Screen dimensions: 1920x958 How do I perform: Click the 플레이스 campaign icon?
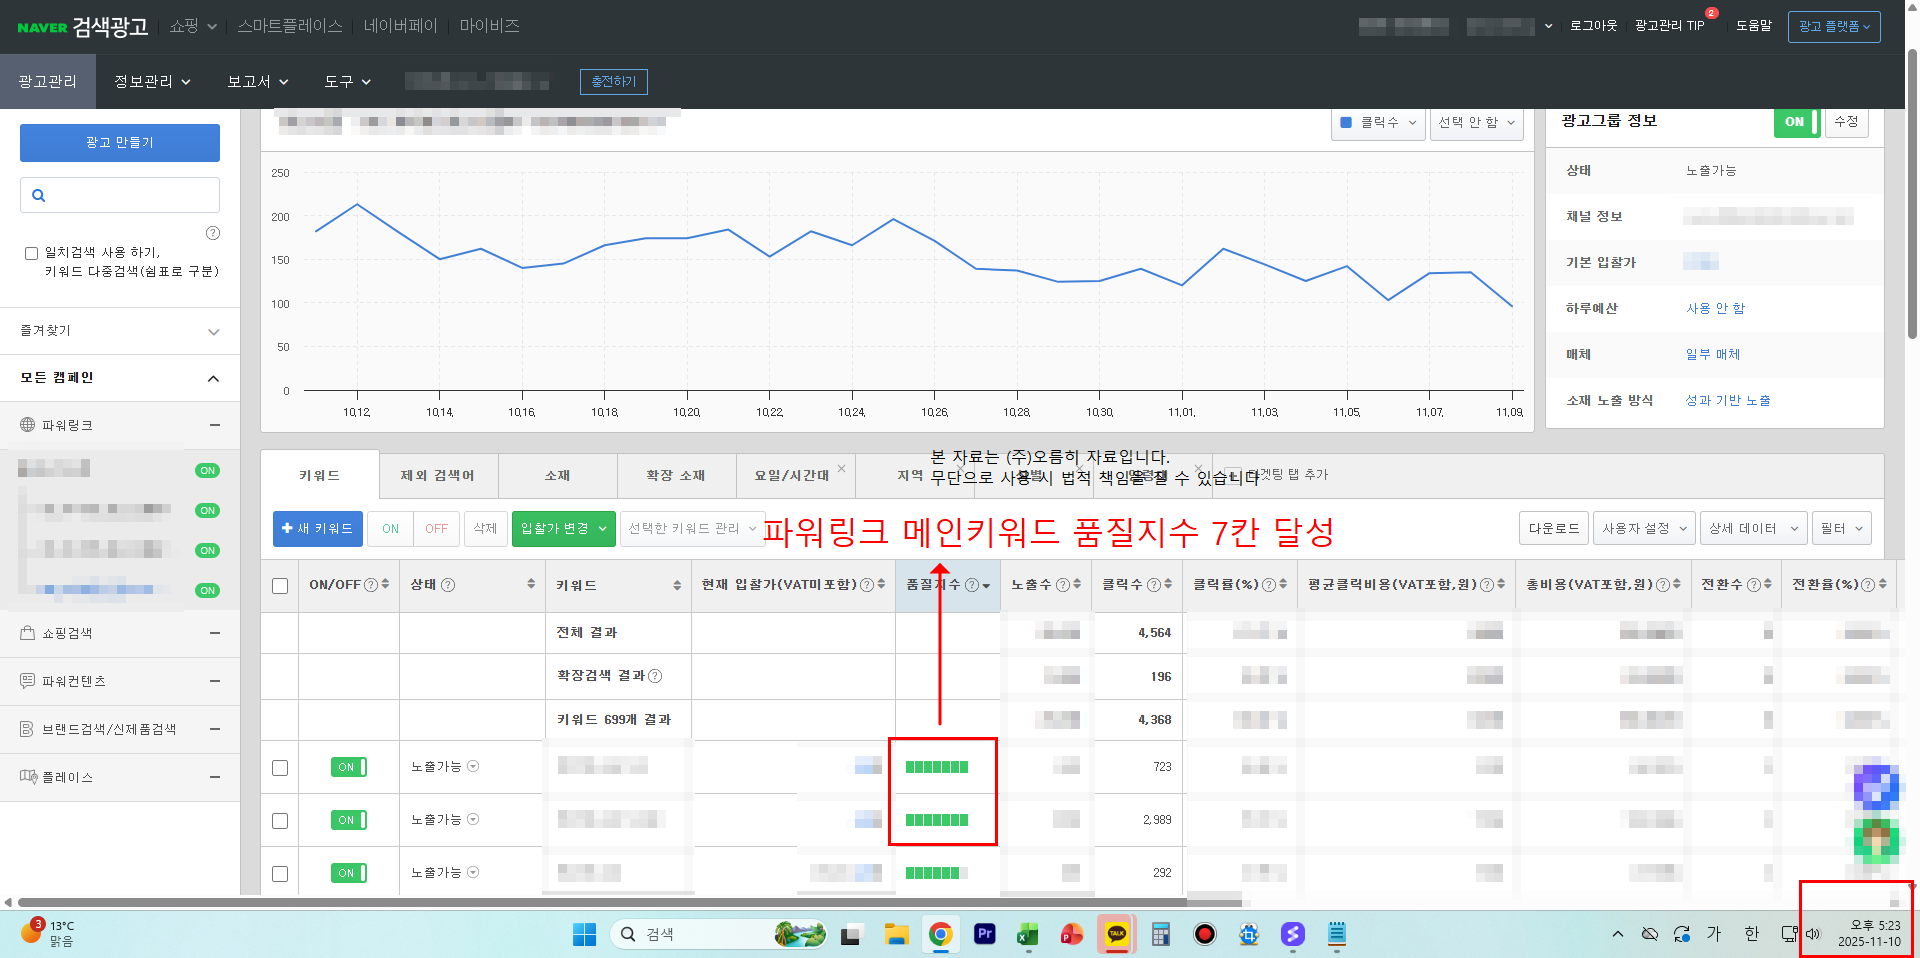click(x=27, y=776)
